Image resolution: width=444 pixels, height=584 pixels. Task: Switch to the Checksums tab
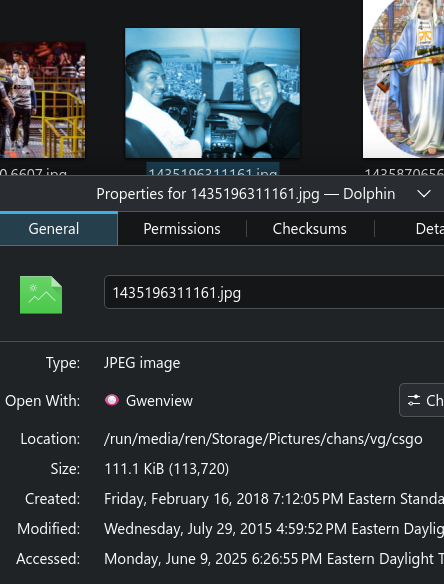click(310, 229)
